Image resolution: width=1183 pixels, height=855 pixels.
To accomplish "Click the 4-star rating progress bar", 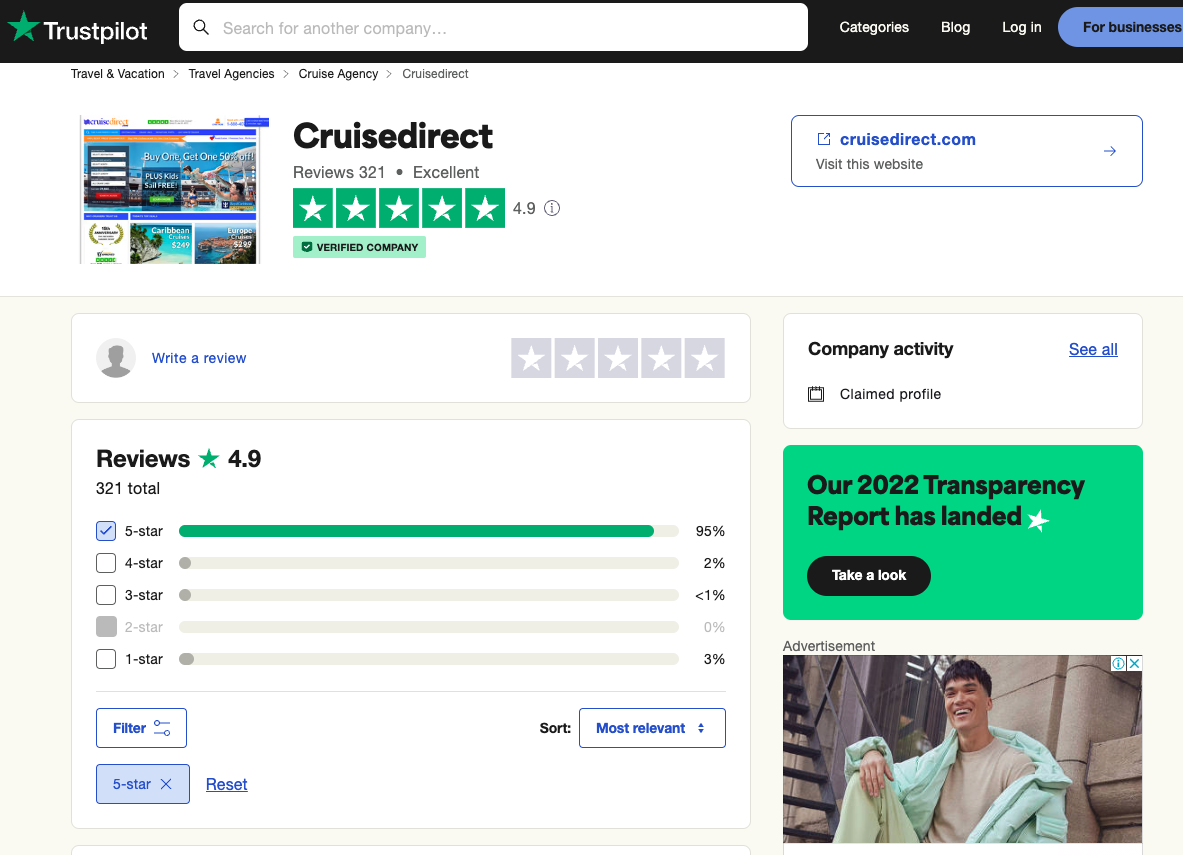I will point(429,563).
